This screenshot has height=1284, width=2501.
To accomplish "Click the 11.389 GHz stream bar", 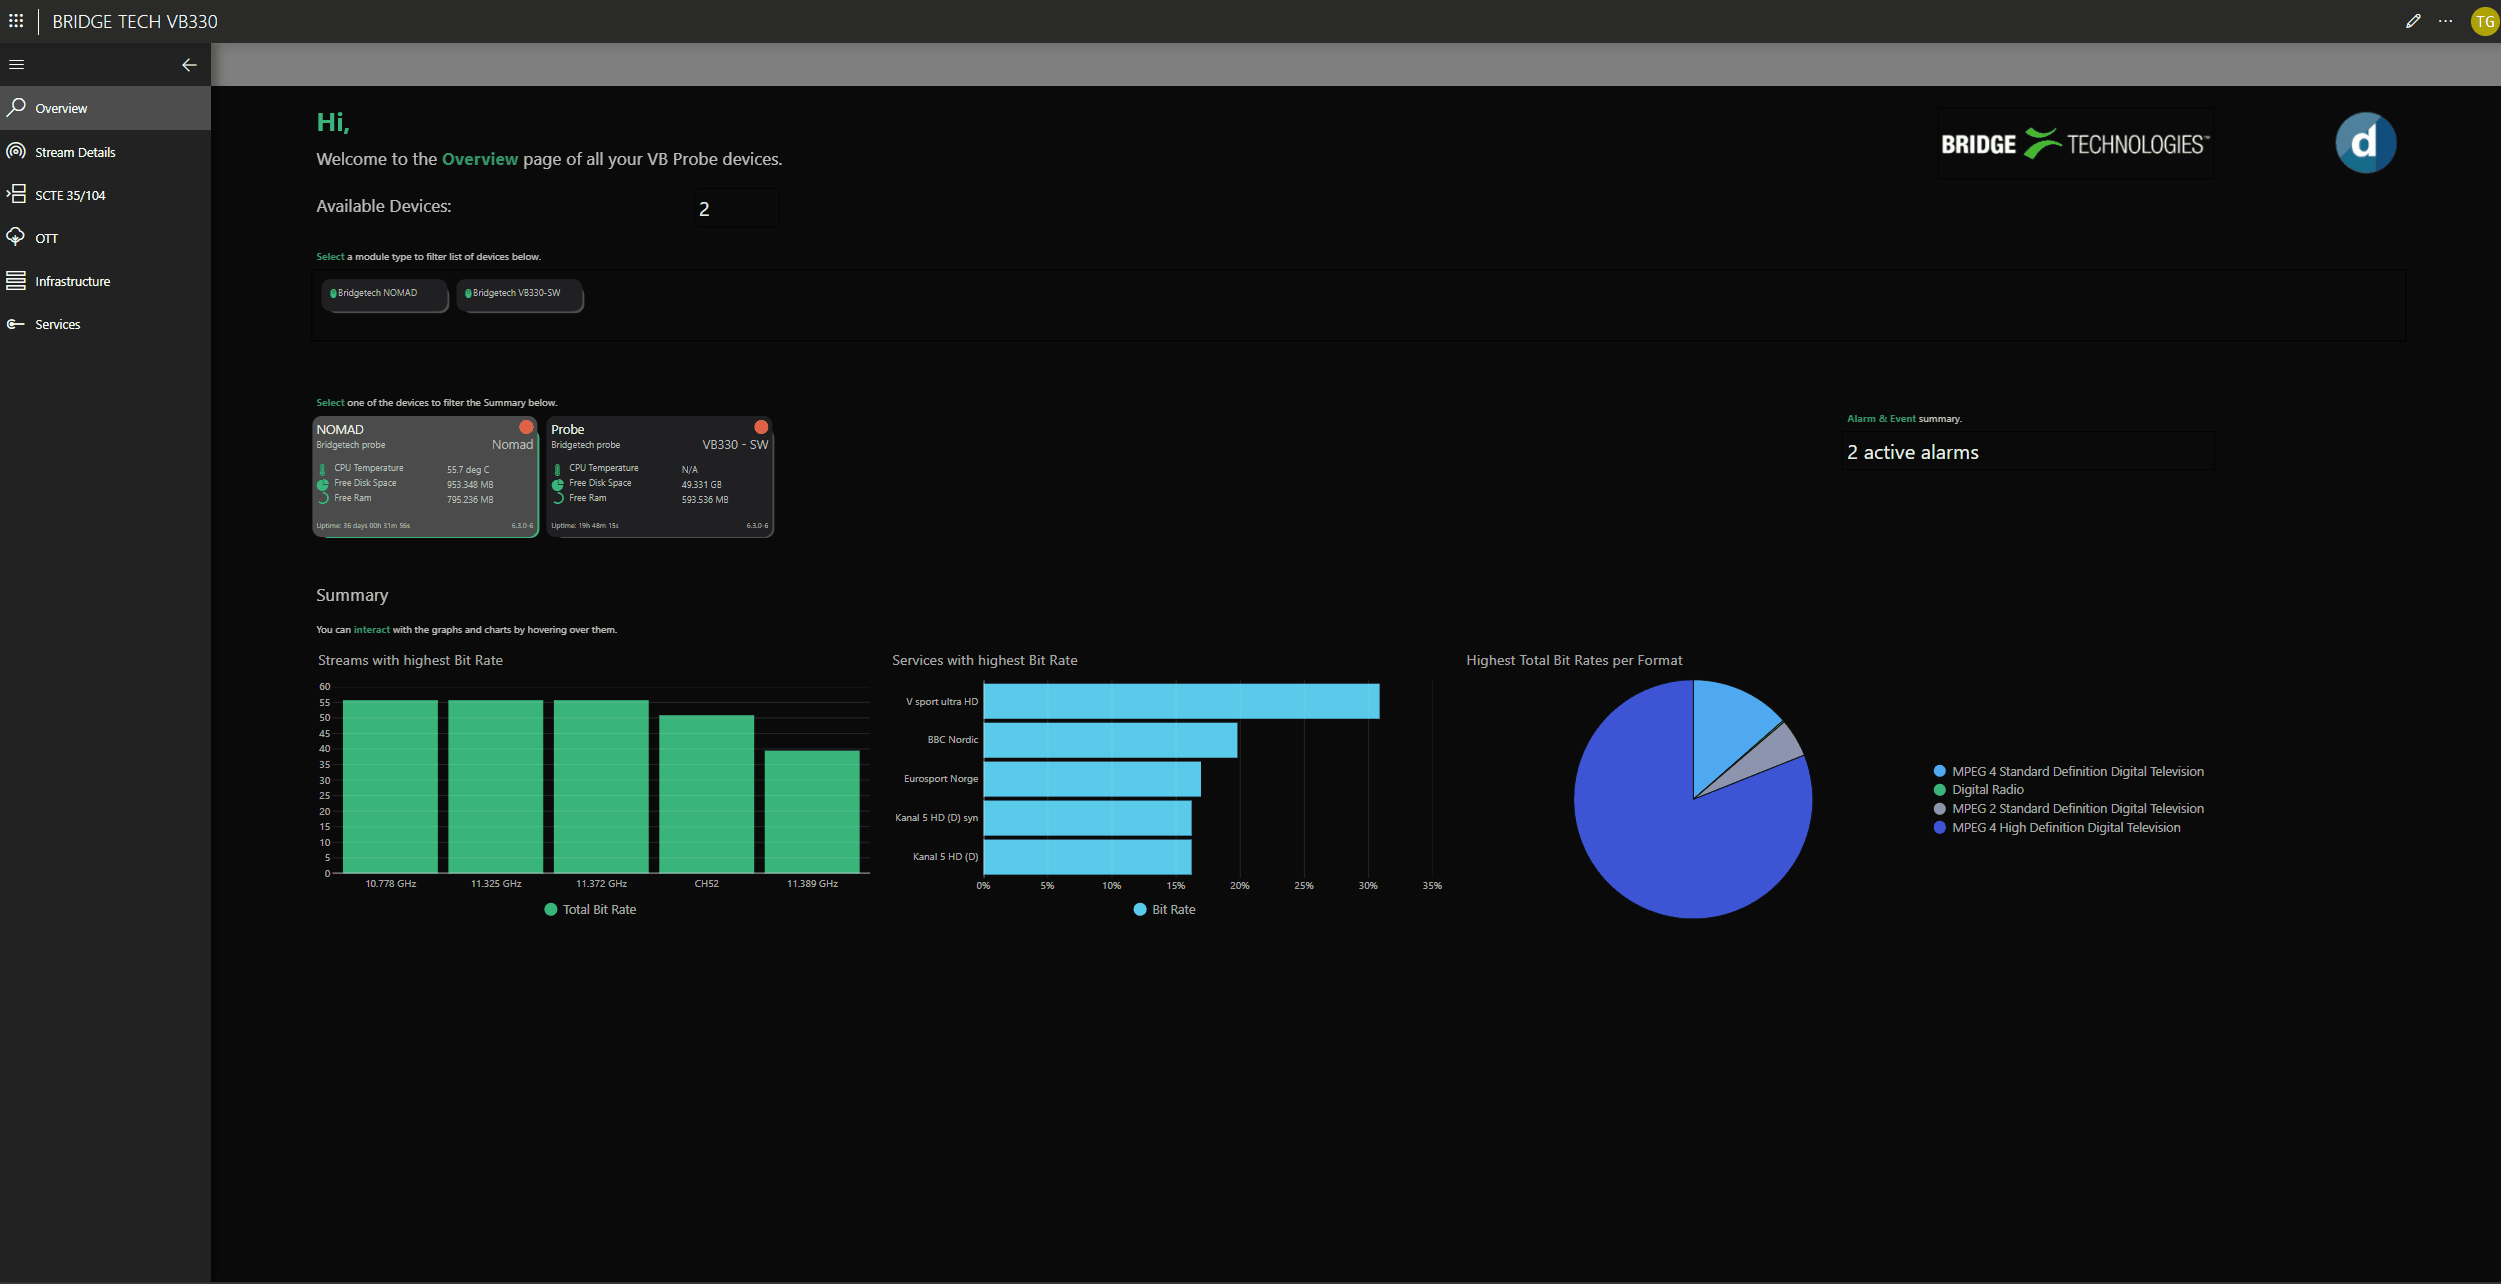I will [812, 812].
